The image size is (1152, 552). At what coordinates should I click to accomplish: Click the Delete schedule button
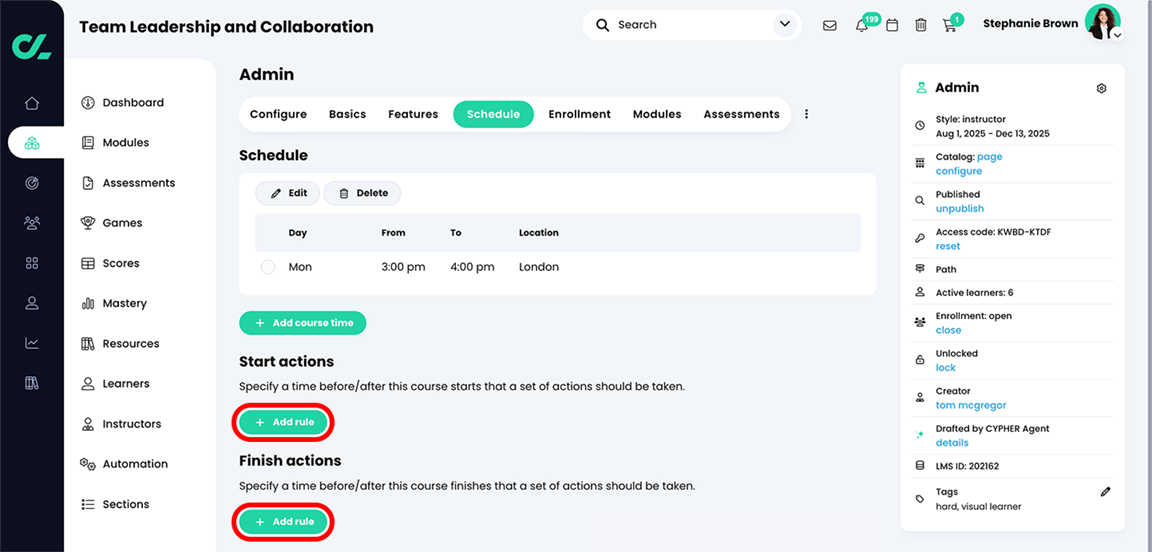click(x=362, y=193)
